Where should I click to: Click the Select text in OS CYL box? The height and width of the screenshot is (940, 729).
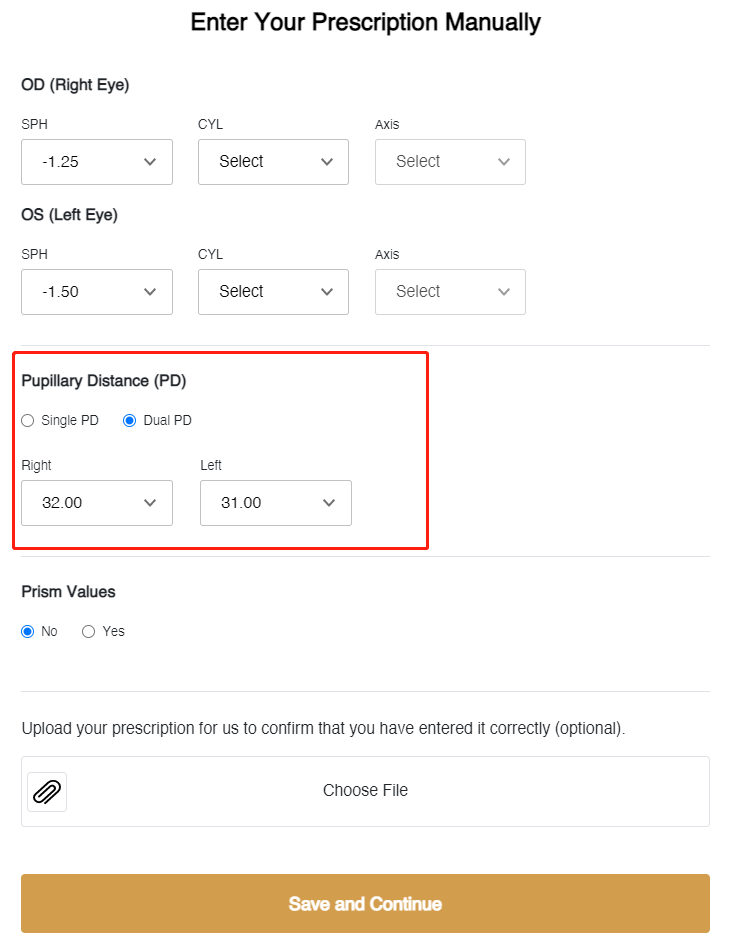241,292
